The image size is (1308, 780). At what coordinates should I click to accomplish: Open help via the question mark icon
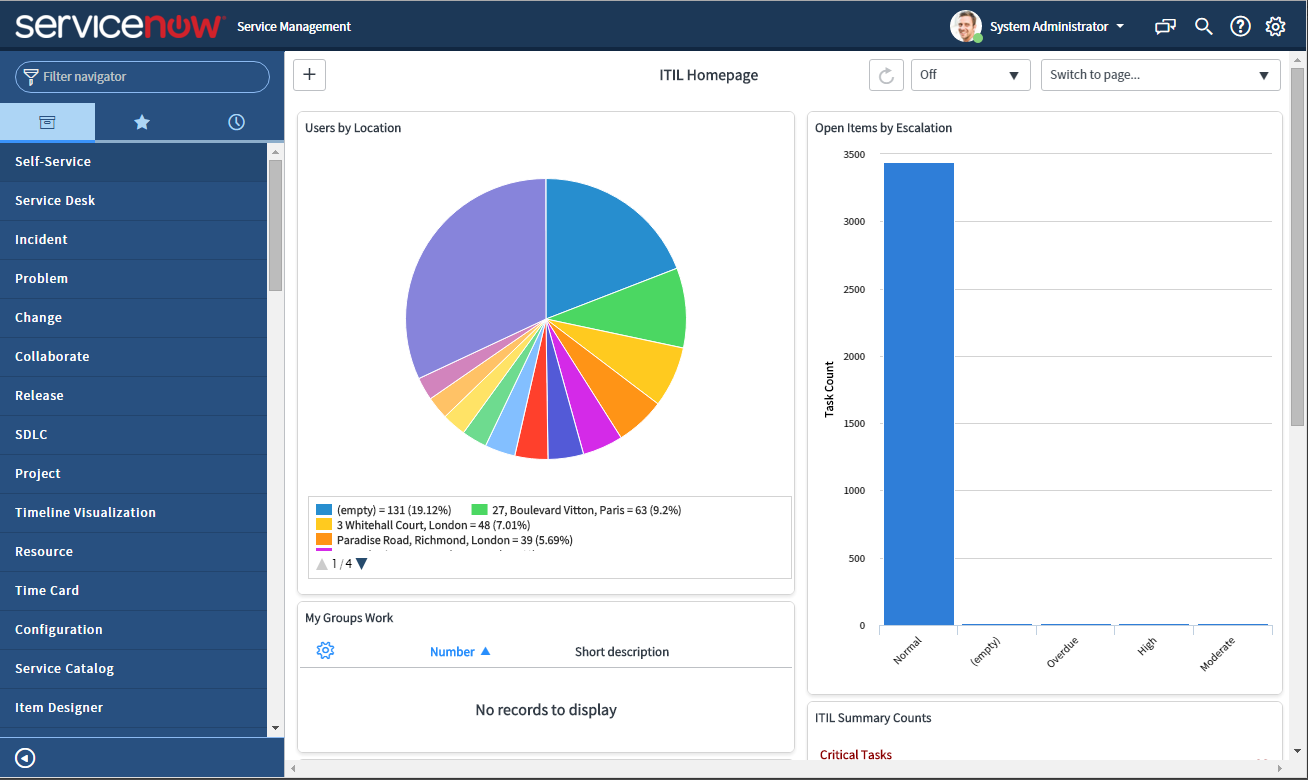click(1240, 26)
